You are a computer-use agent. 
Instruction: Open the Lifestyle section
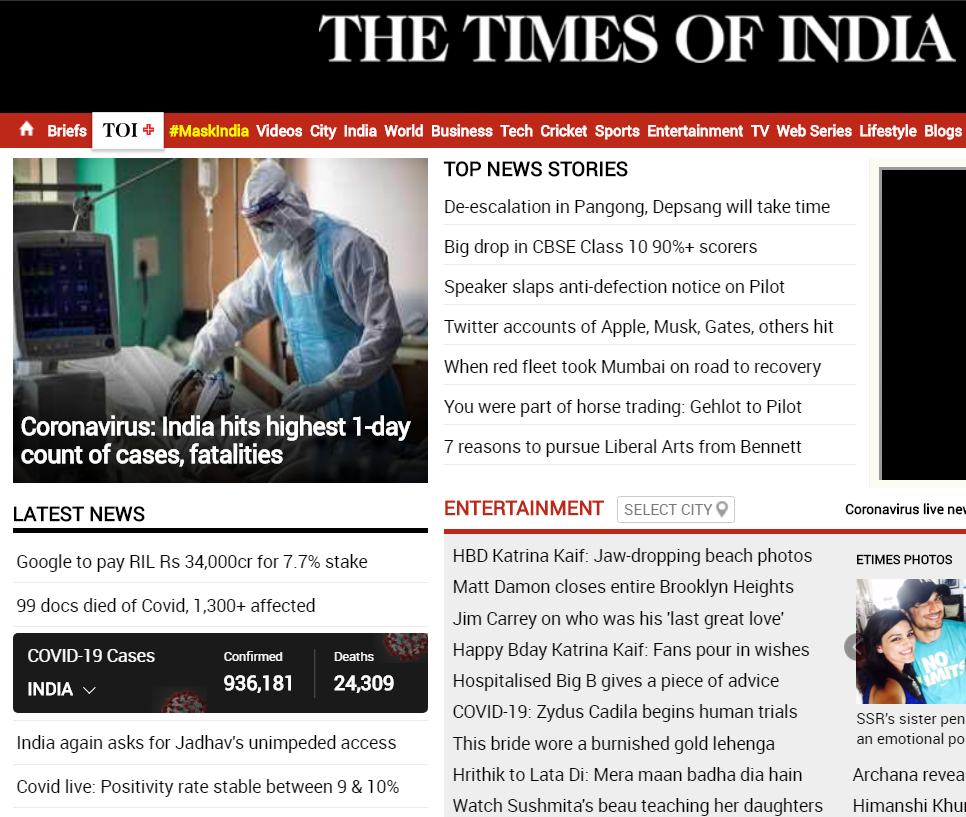pos(888,131)
